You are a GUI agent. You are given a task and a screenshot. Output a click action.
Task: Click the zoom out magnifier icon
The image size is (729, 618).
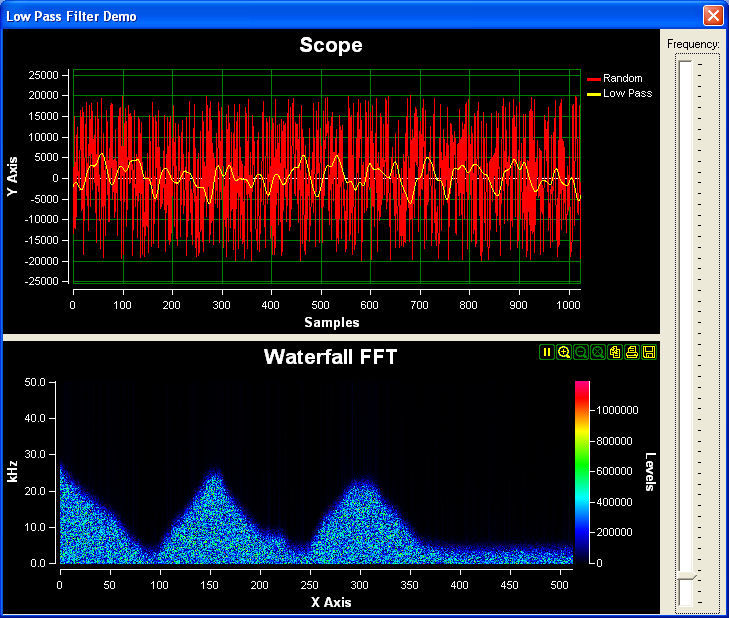click(x=581, y=352)
